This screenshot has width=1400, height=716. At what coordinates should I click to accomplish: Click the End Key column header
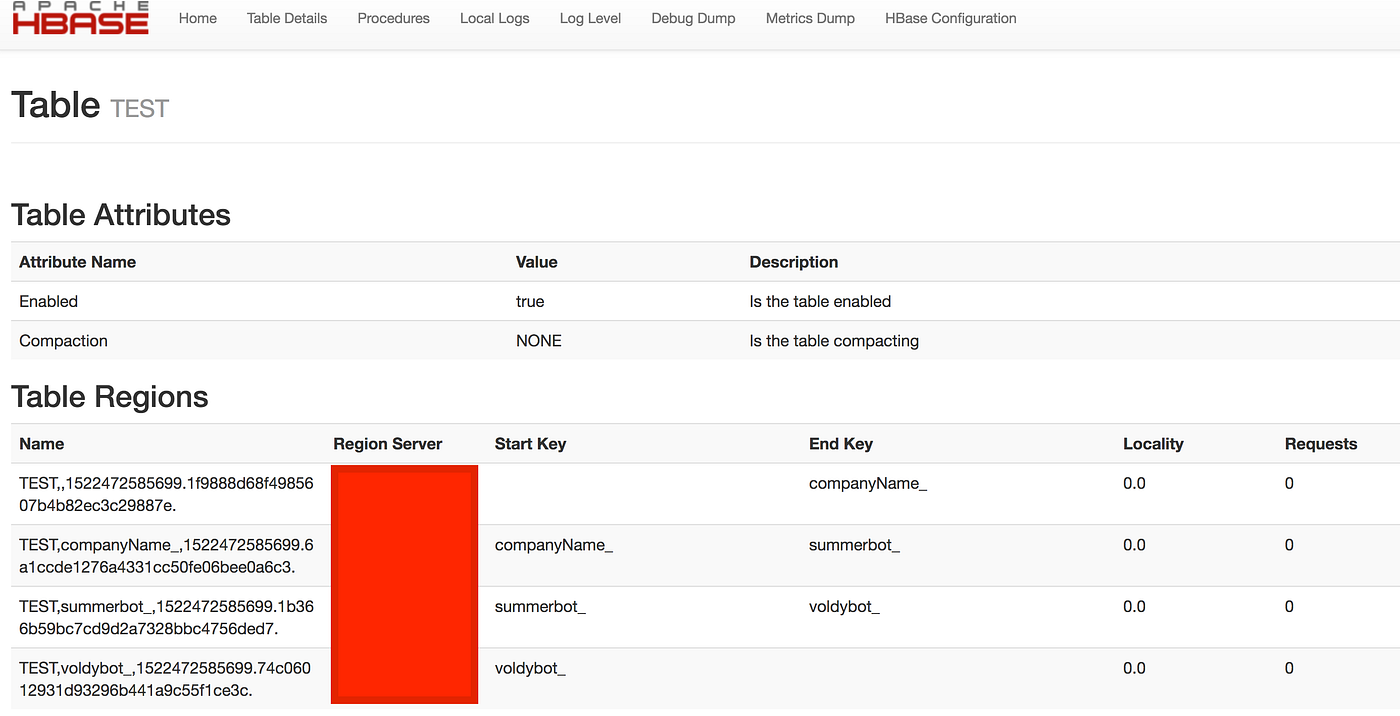click(841, 443)
